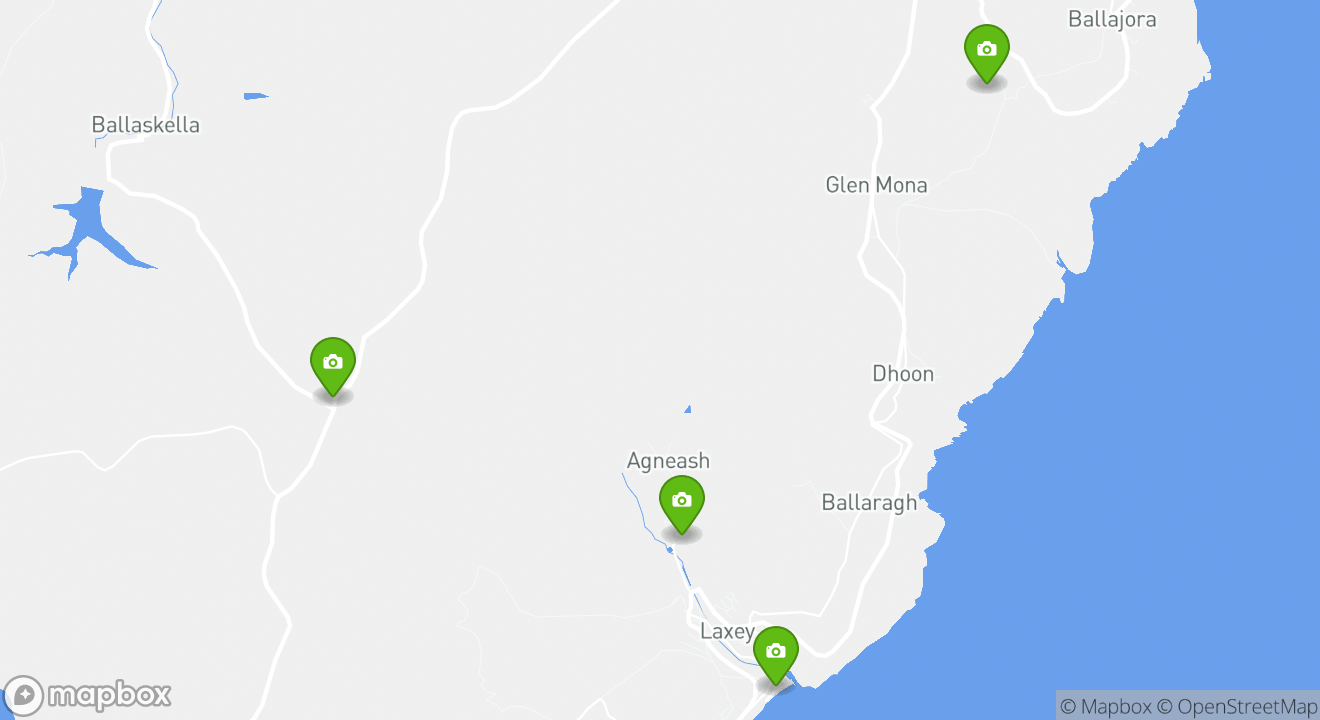Image resolution: width=1320 pixels, height=720 pixels.
Task: Select the Glen Mona label
Action: click(876, 185)
